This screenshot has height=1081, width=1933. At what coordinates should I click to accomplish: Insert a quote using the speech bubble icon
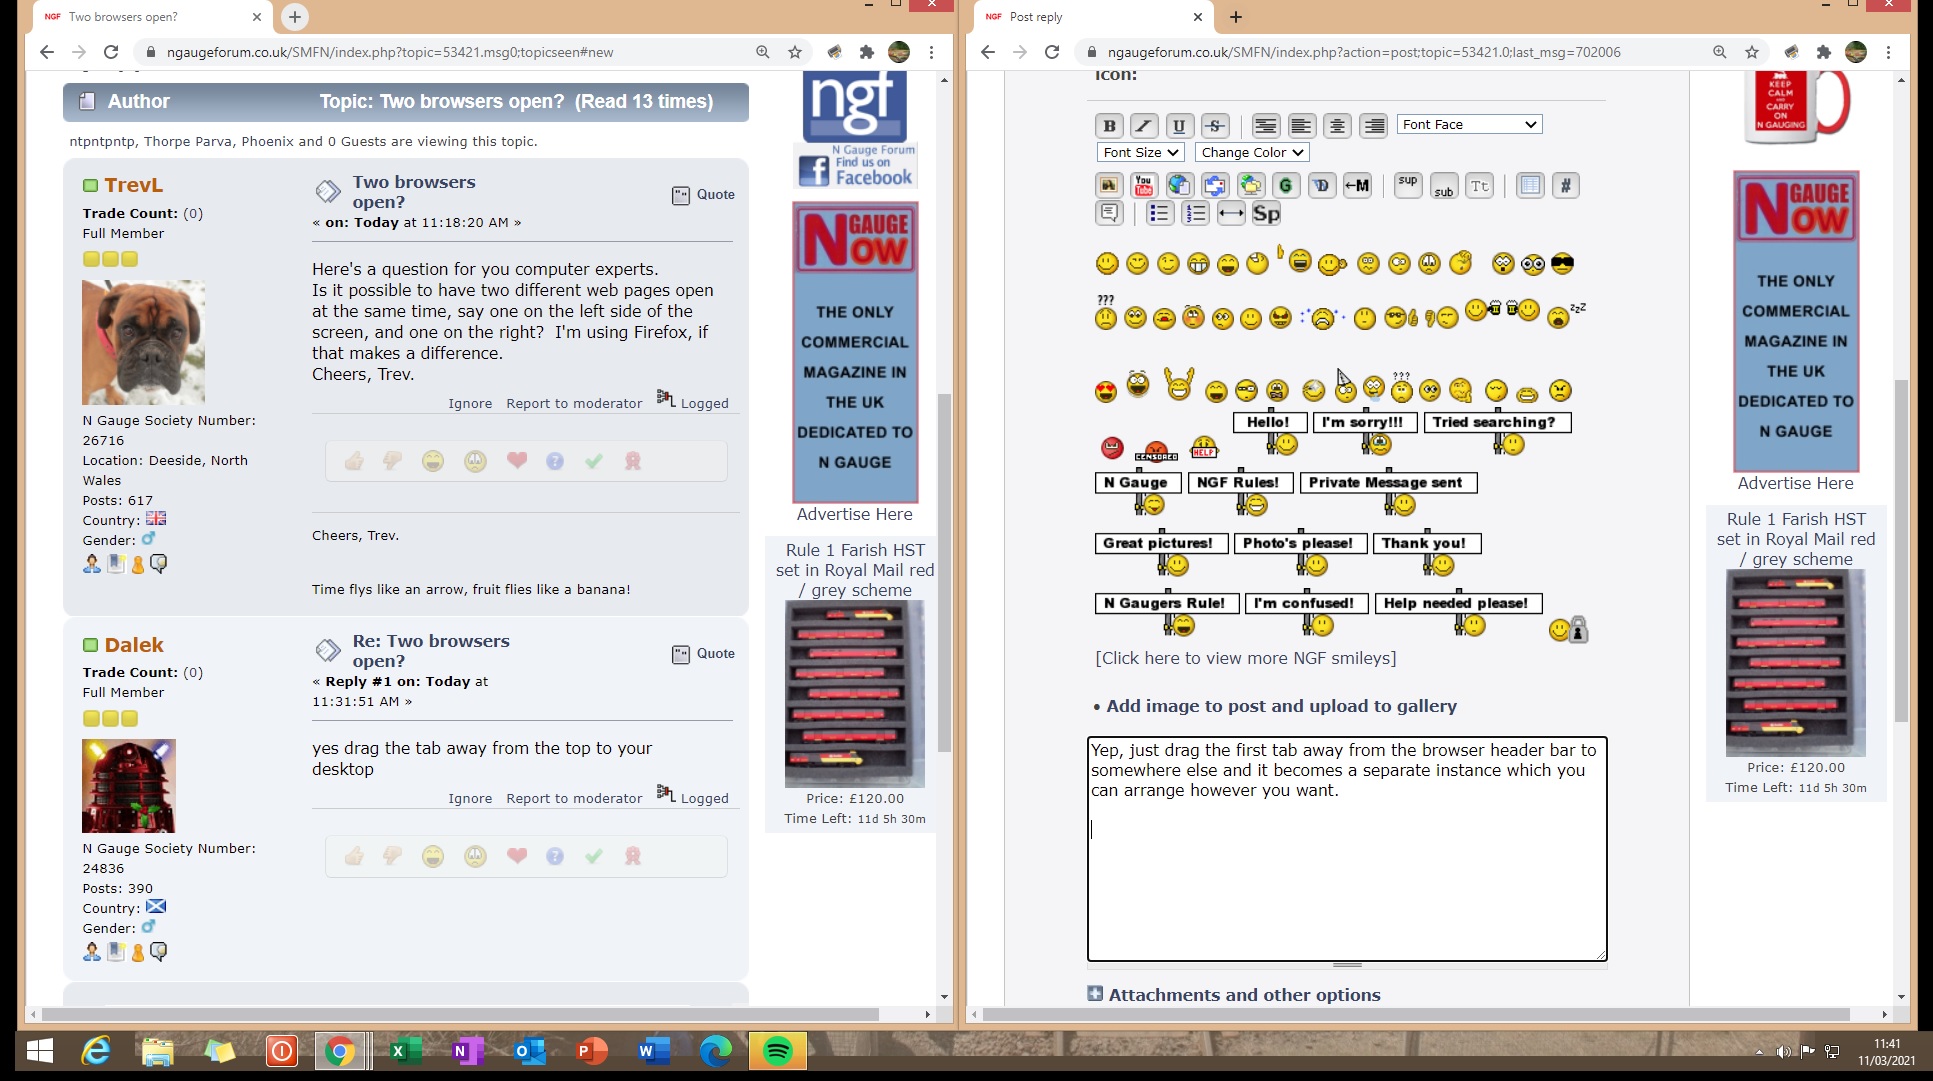tap(1109, 213)
